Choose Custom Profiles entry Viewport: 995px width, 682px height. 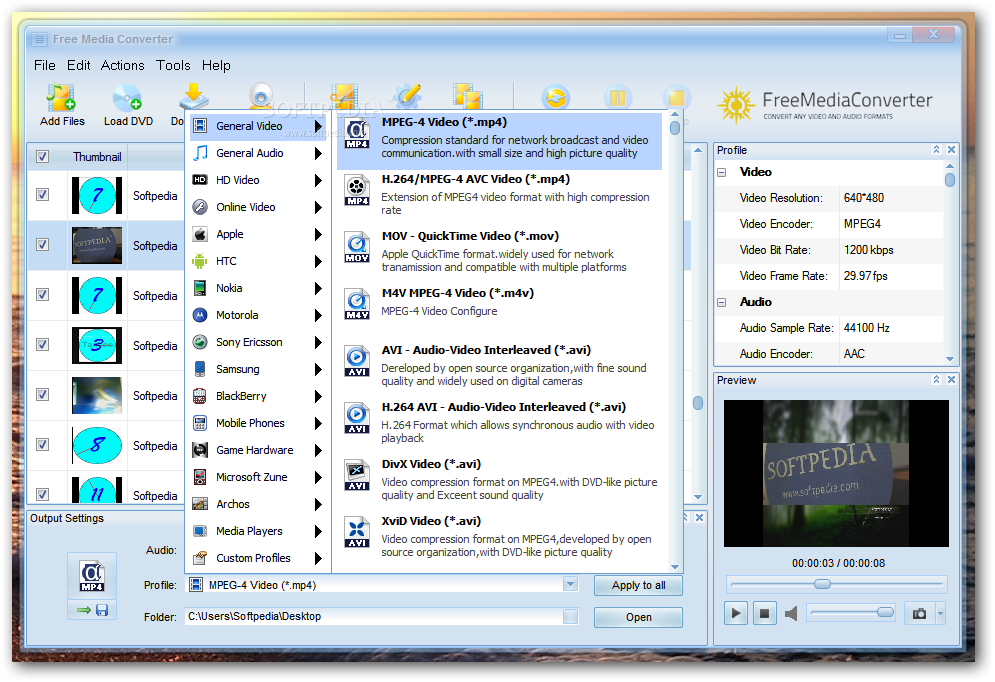pyautogui.click(x=258, y=558)
